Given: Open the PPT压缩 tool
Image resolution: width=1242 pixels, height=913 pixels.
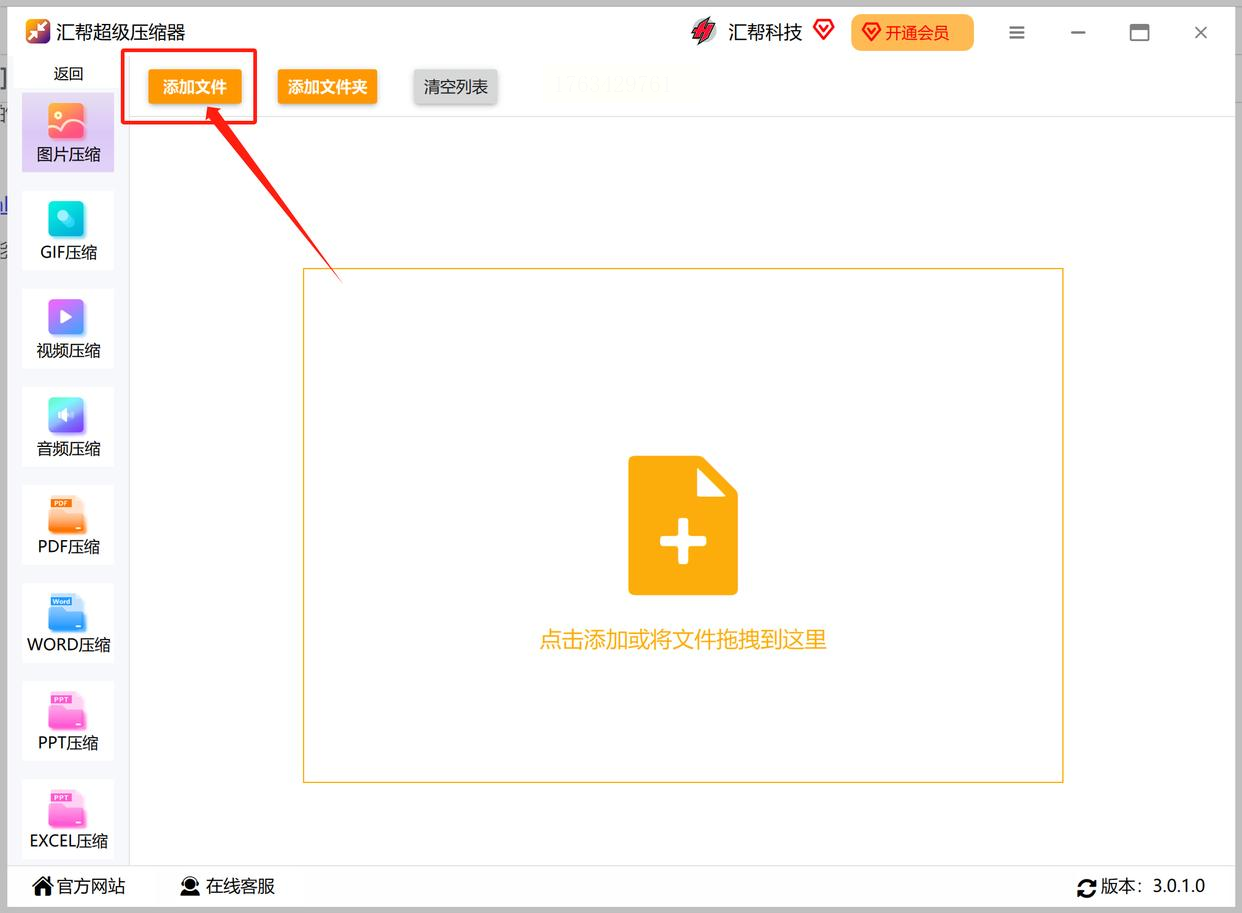Looking at the screenshot, I should 68,721.
